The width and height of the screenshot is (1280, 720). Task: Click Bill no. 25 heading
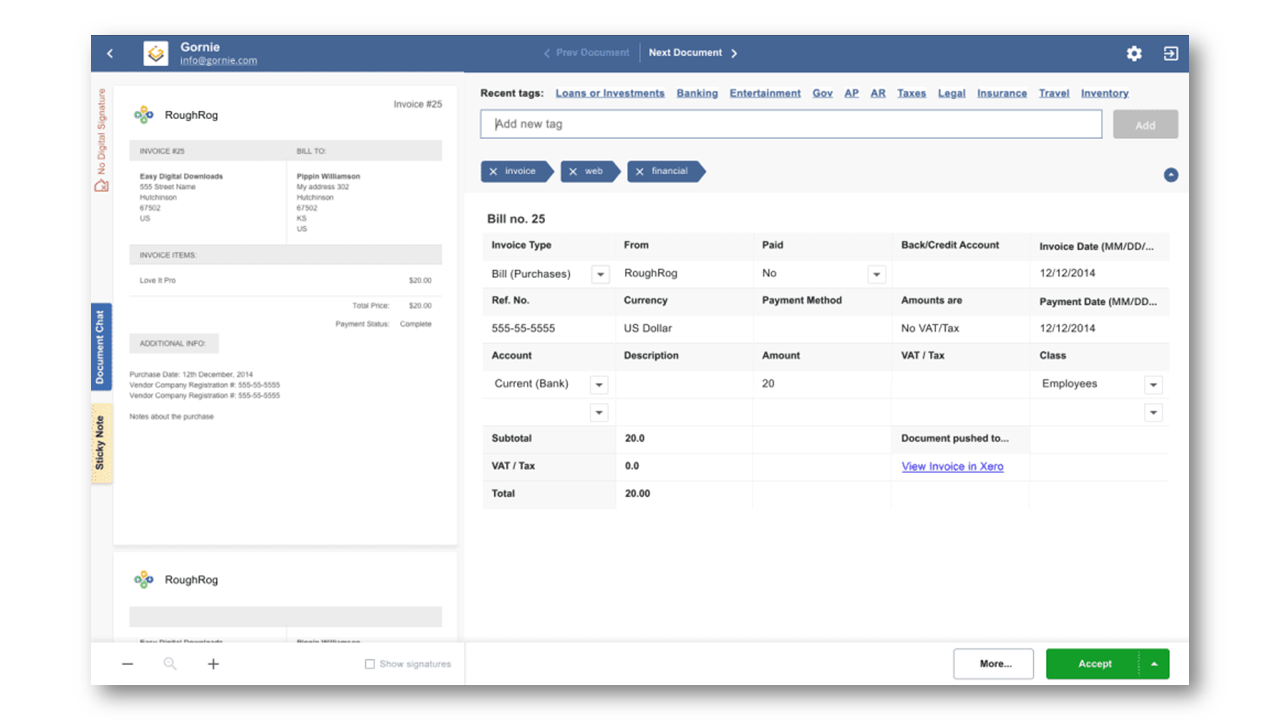[x=516, y=219]
